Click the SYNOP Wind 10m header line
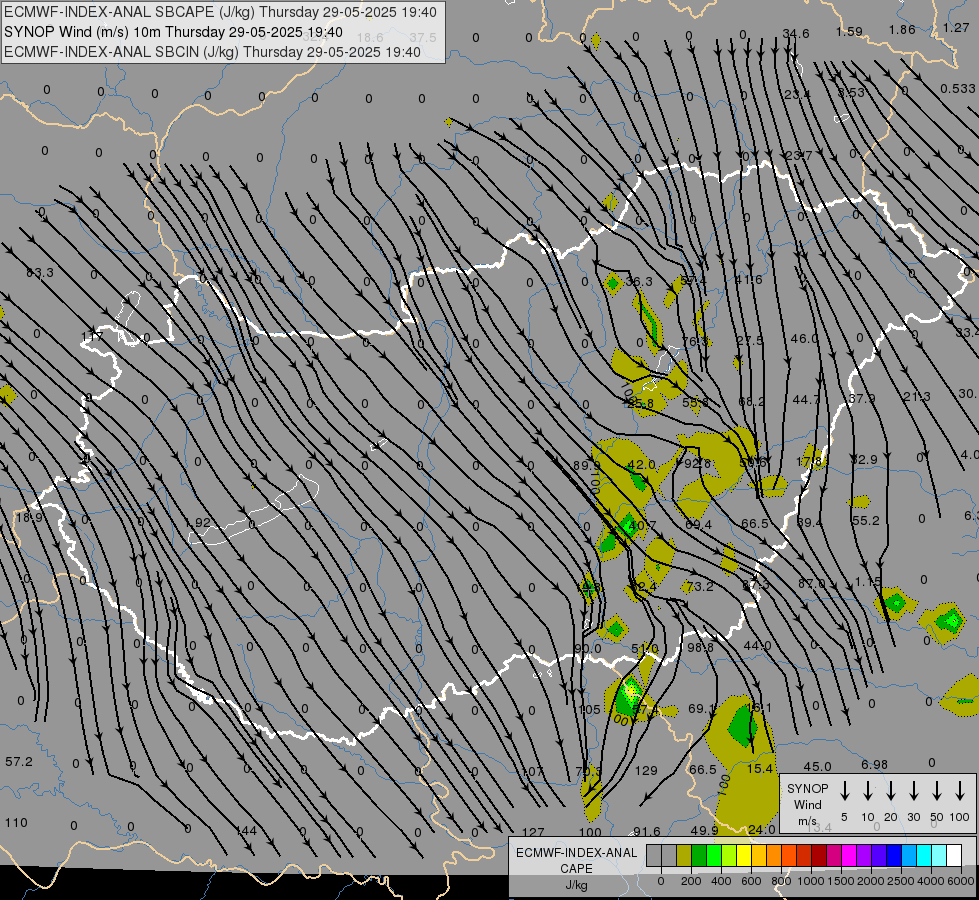Screen dimensions: 979x900 173,32
